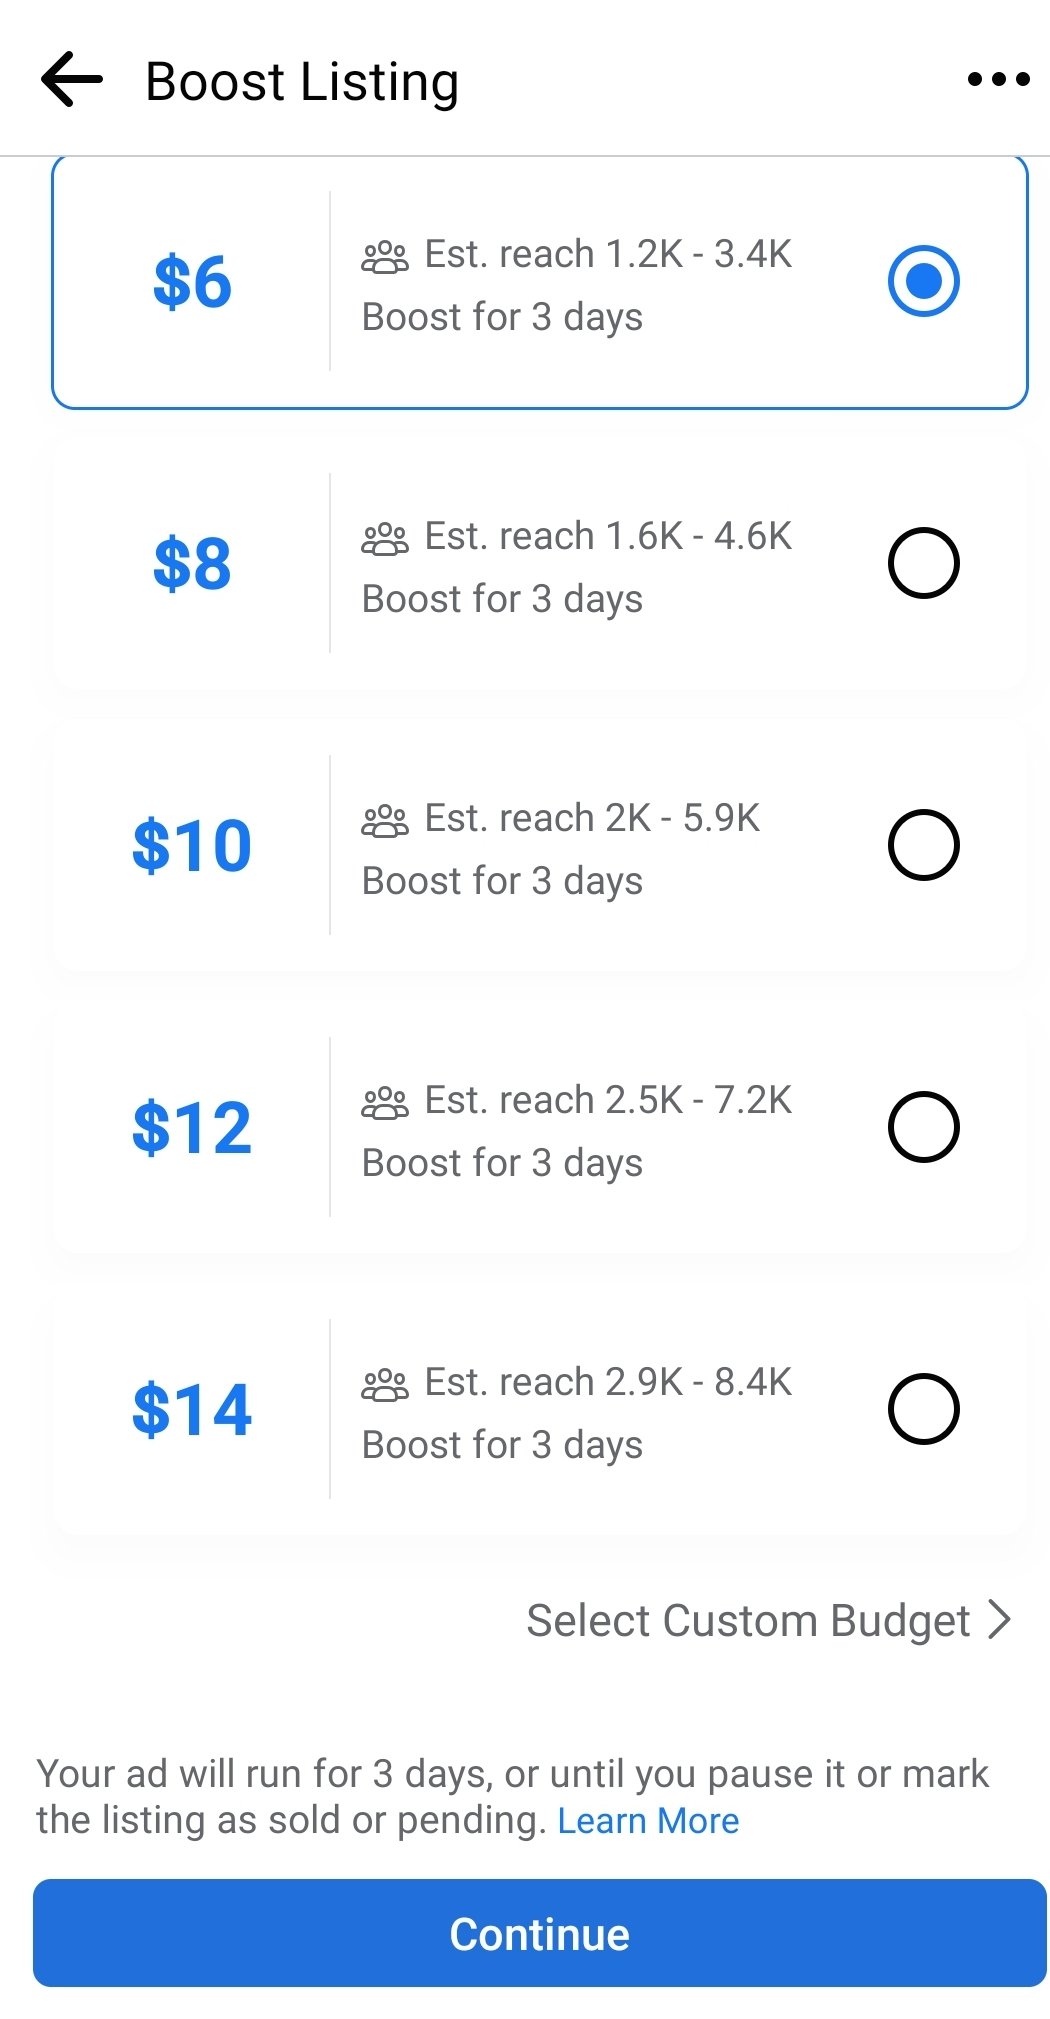
Task: Click the people reach icon in $14 option
Action: tap(385, 1385)
